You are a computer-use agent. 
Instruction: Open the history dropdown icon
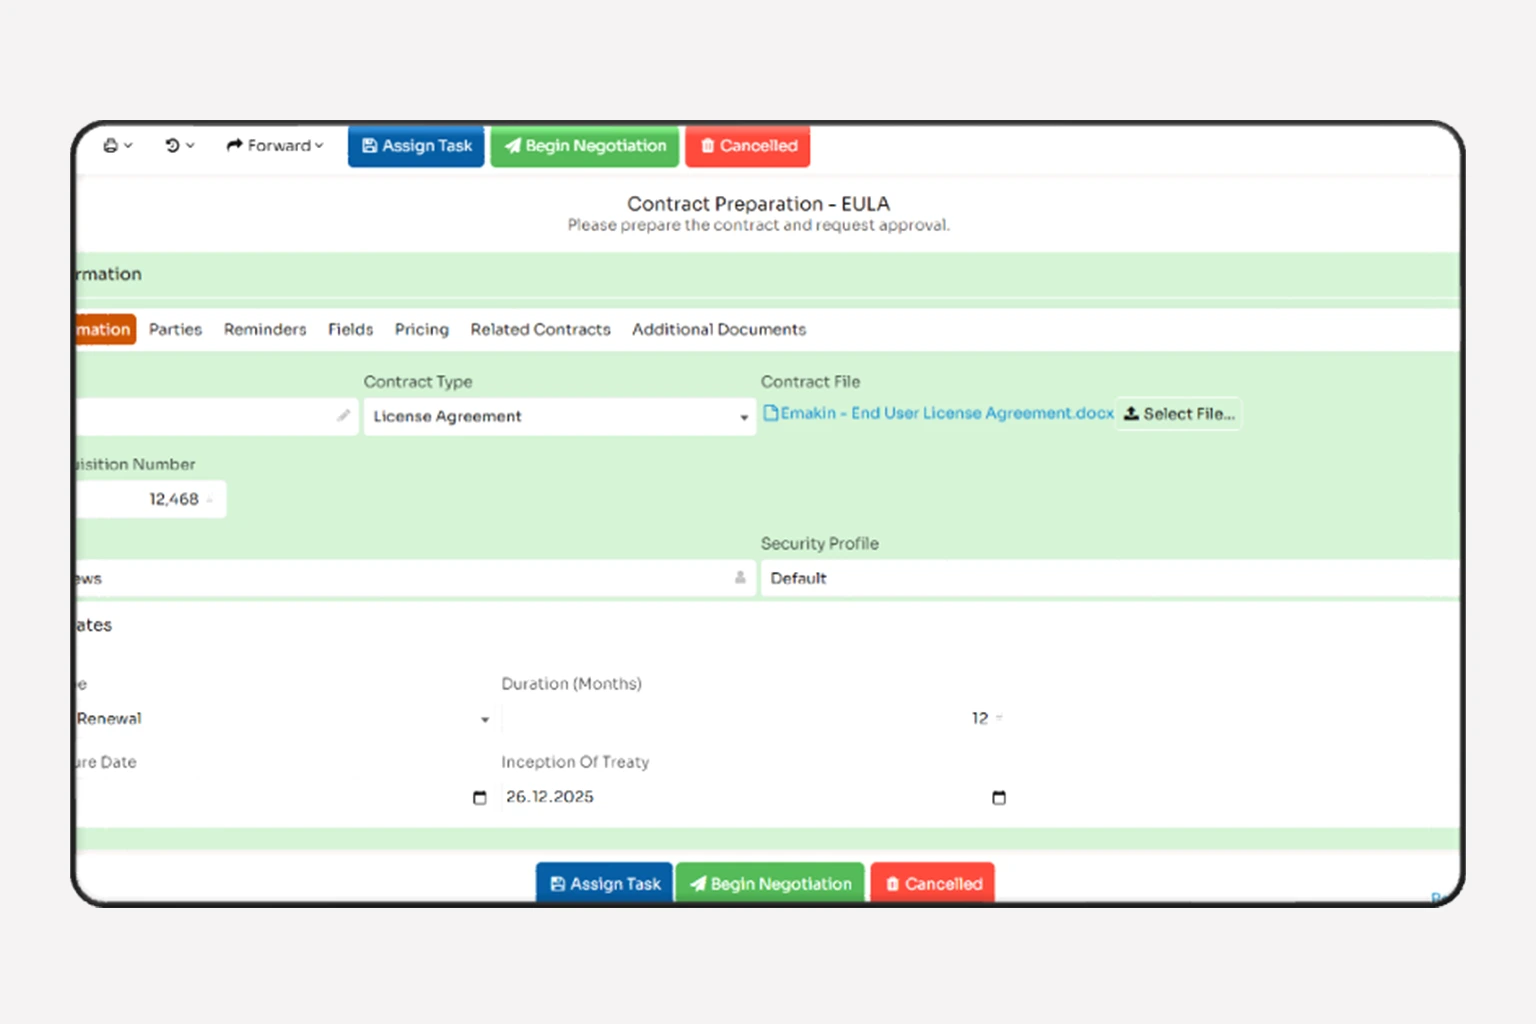(x=179, y=146)
